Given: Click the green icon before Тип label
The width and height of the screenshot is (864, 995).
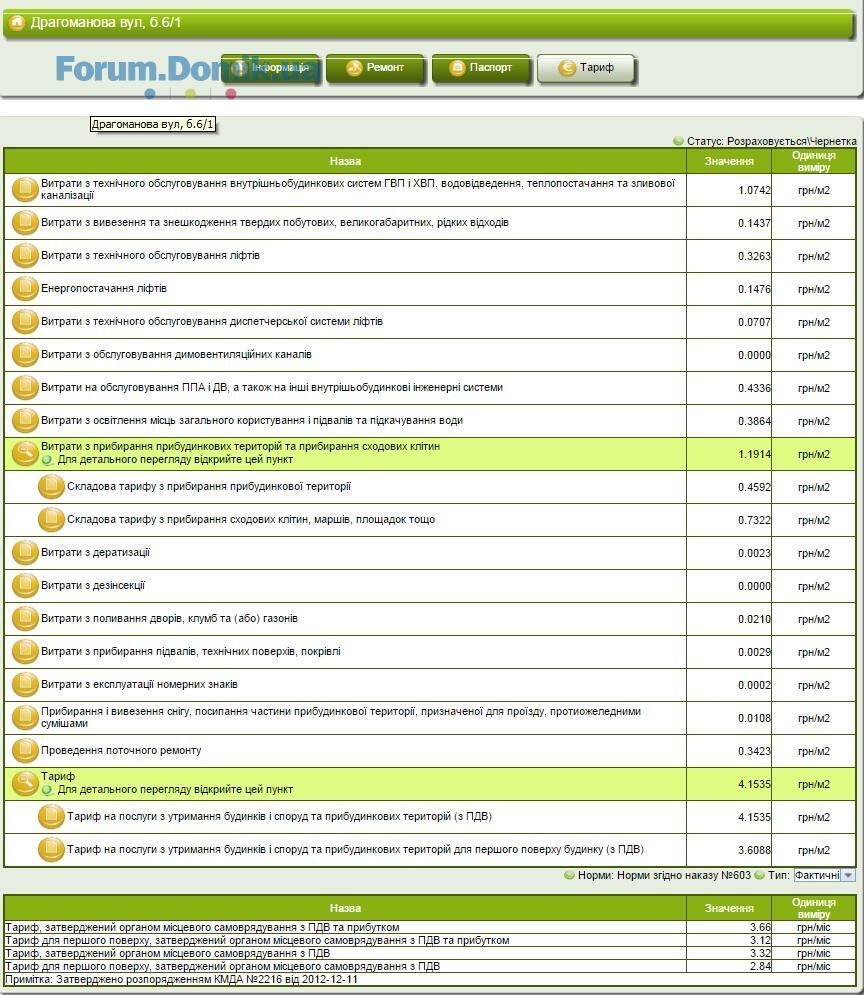Looking at the screenshot, I should tap(759, 875).
